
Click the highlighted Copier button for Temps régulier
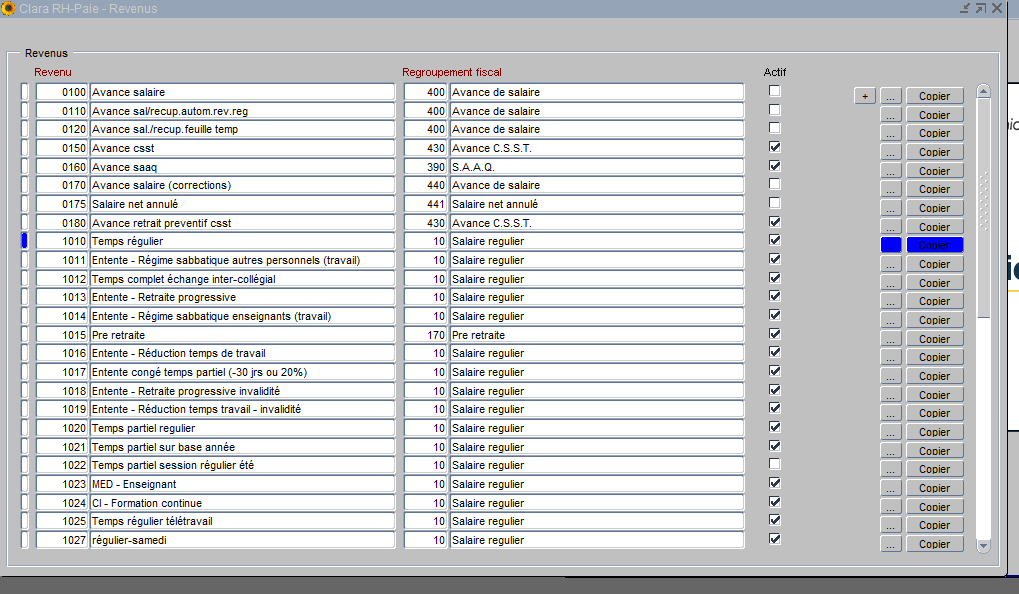click(x=934, y=245)
